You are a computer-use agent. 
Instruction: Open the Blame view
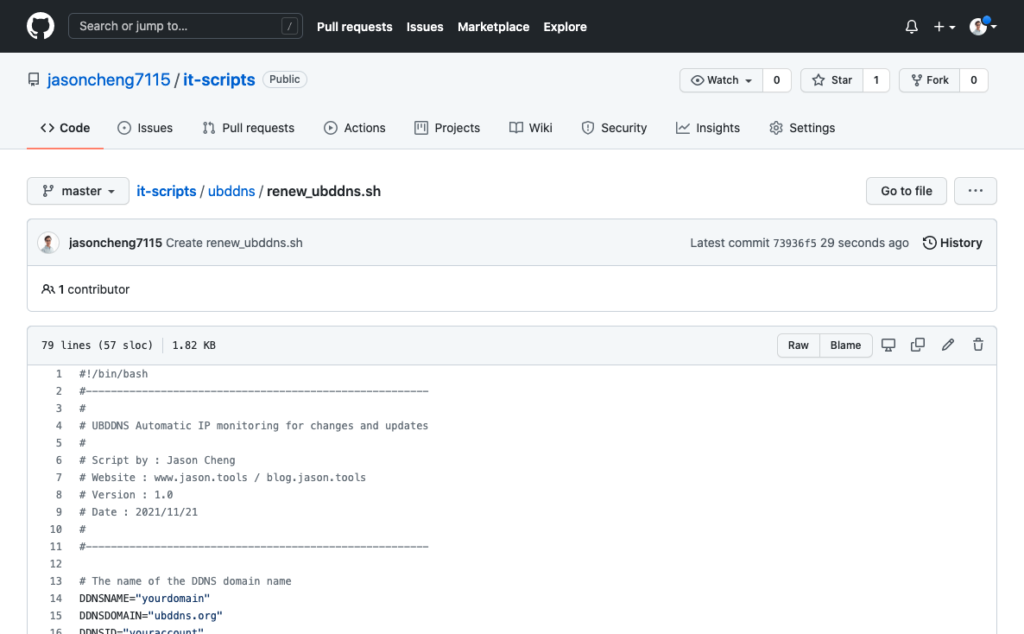(x=846, y=345)
